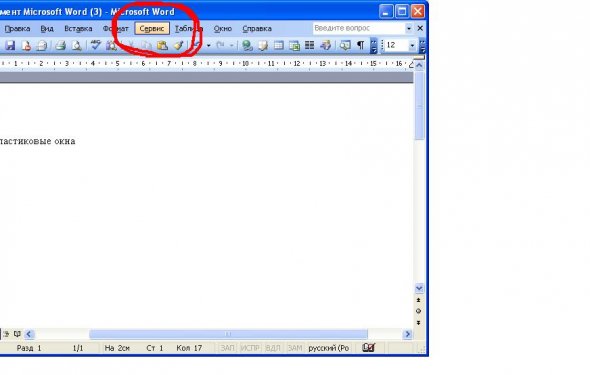Click the Save floppy disk icon
The width and height of the screenshot is (590, 375).
[x=10, y=46]
